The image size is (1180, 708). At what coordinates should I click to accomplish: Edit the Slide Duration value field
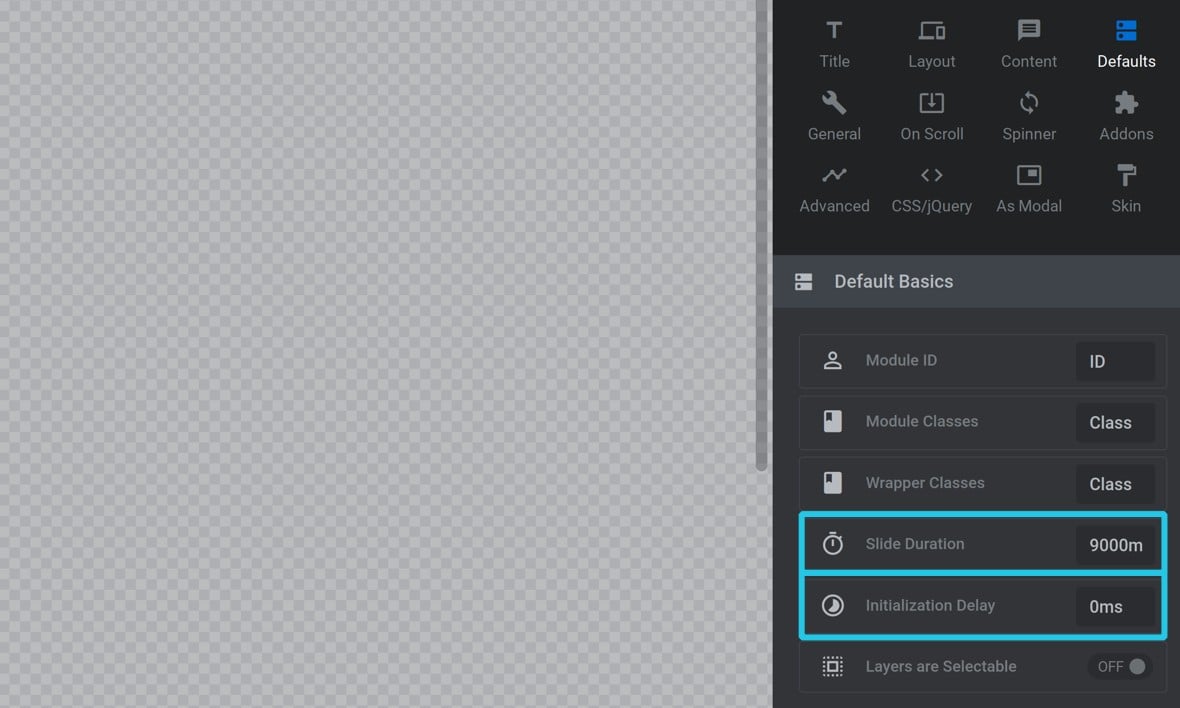tap(1115, 545)
